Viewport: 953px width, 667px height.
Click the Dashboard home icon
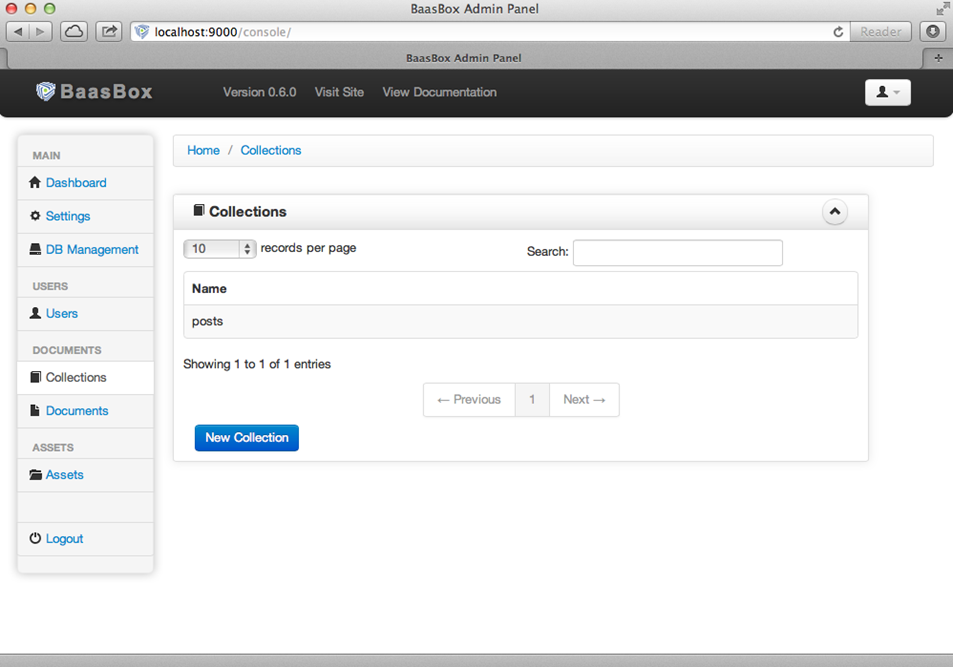35,182
